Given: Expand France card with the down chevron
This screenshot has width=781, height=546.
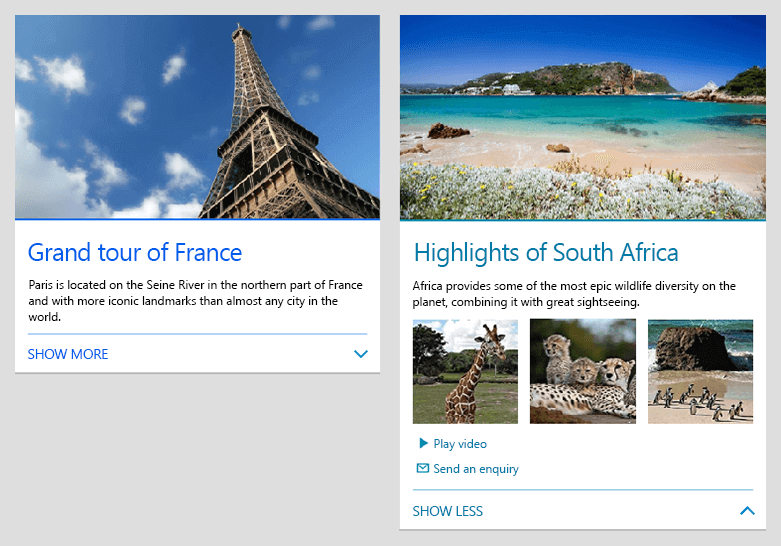Looking at the screenshot, I should point(361,354).
